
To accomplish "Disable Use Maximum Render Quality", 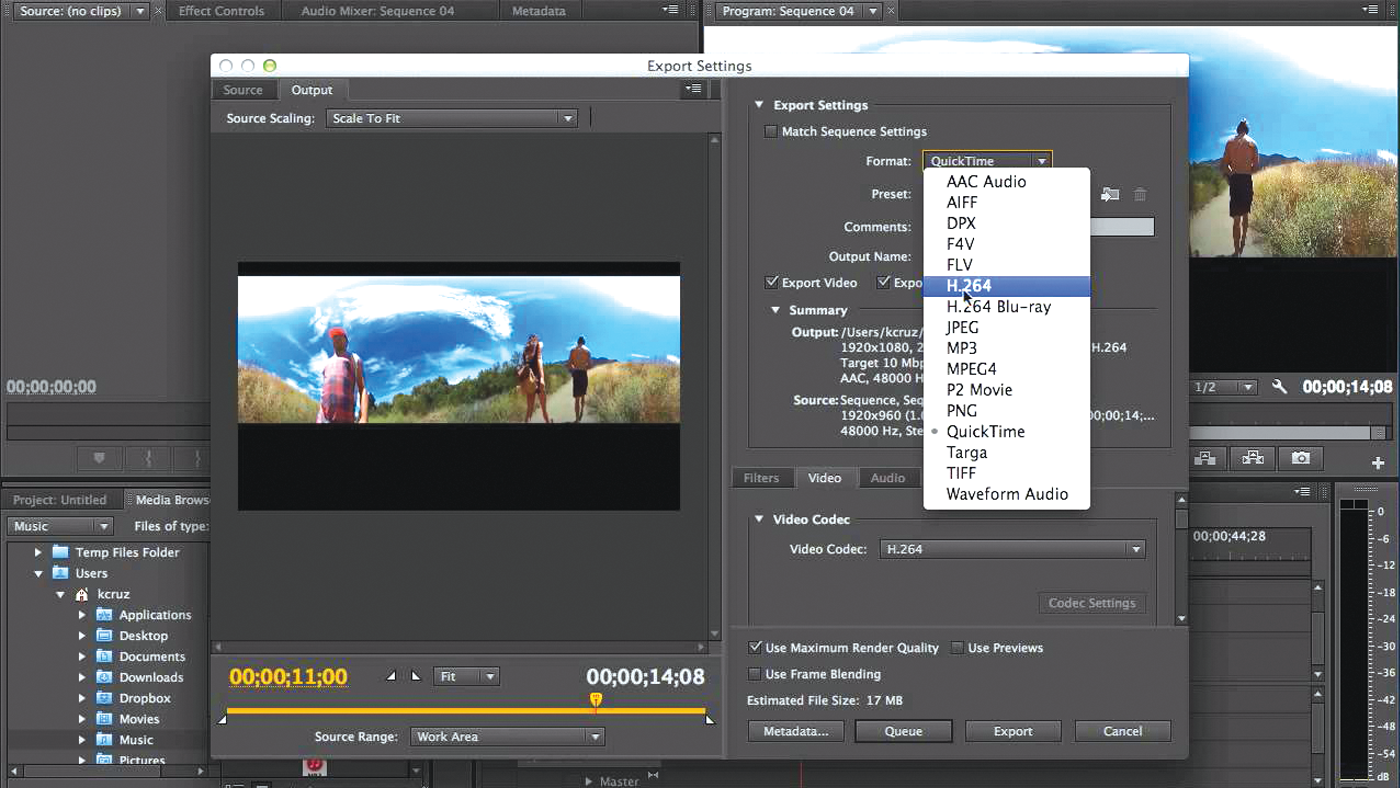I will 756,648.
